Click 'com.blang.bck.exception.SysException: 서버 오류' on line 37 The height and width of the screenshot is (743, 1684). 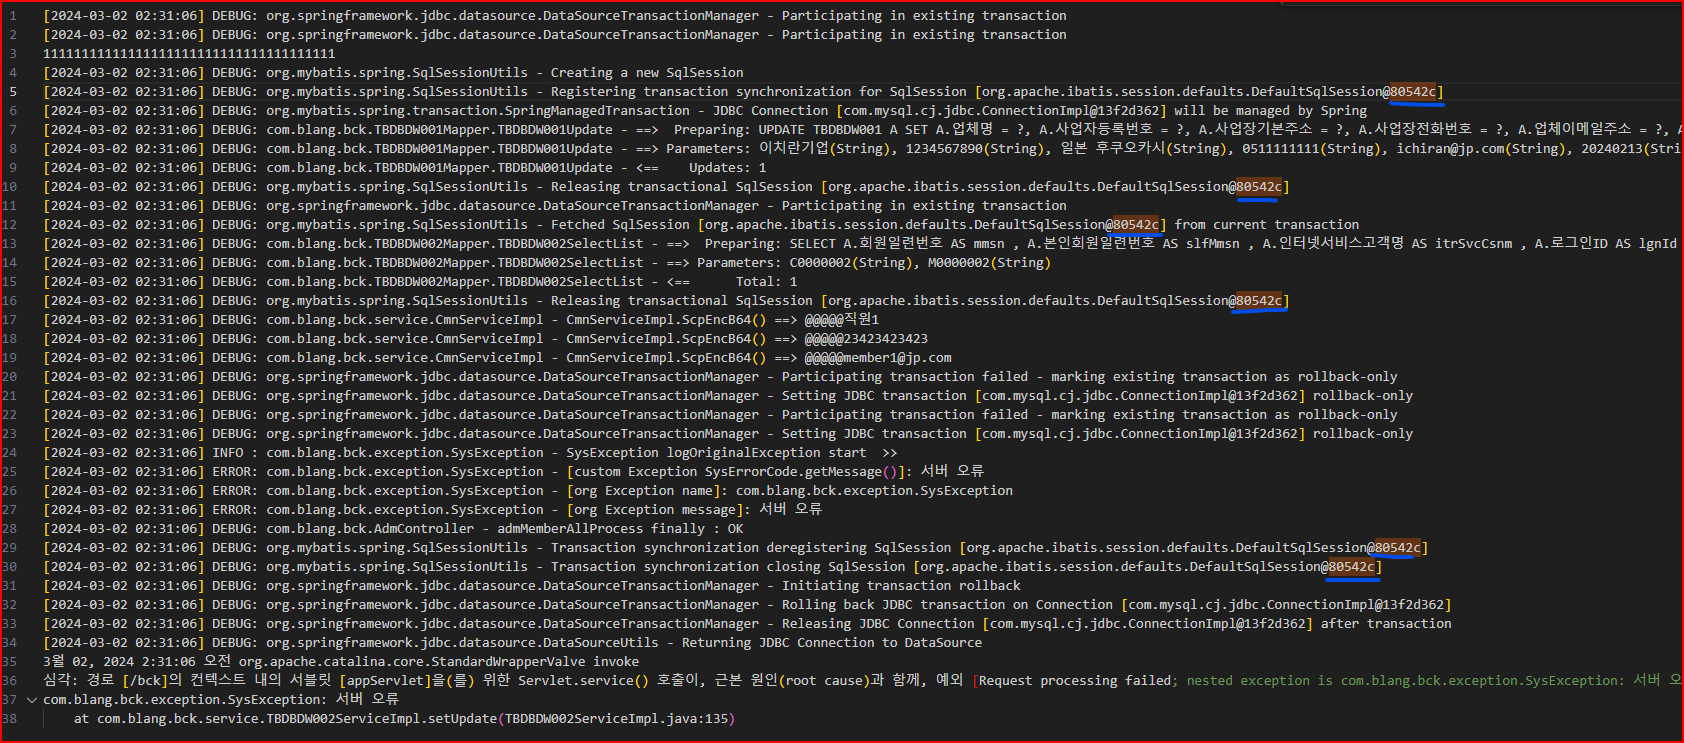pos(221,700)
